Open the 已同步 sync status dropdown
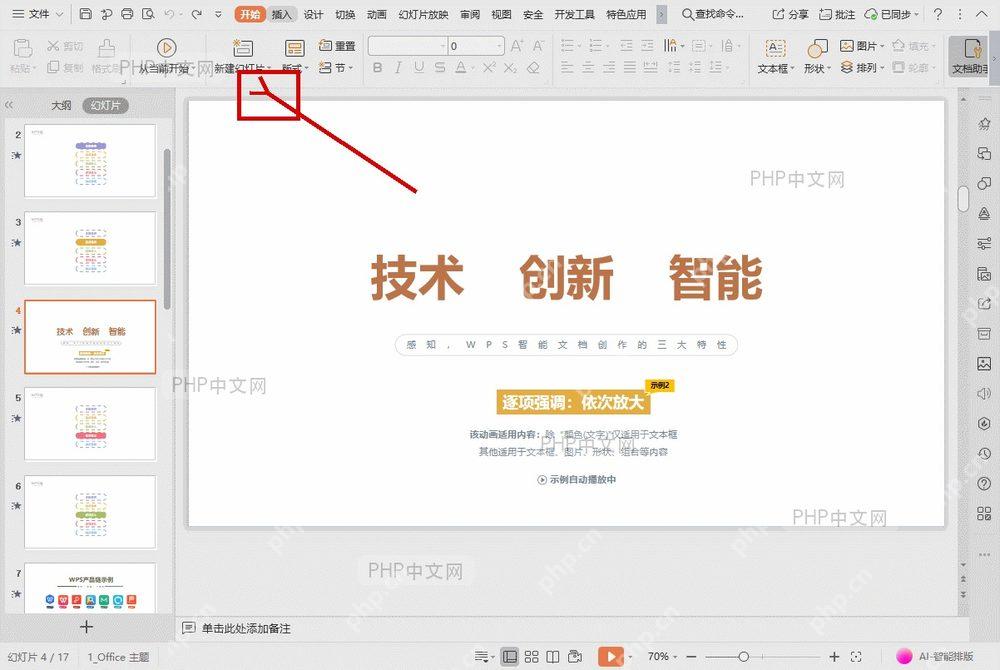This screenshot has width=1000, height=670. [892, 14]
